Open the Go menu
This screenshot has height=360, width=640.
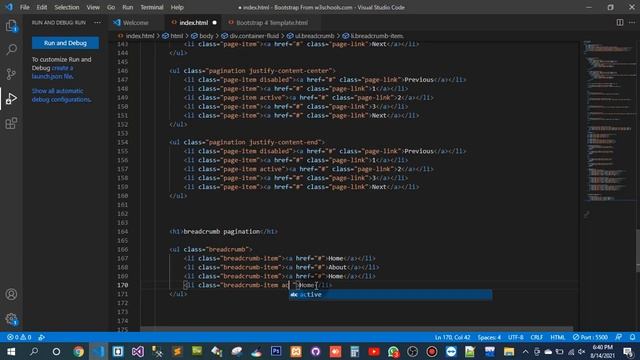pyautogui.click(x=111, y=7)
